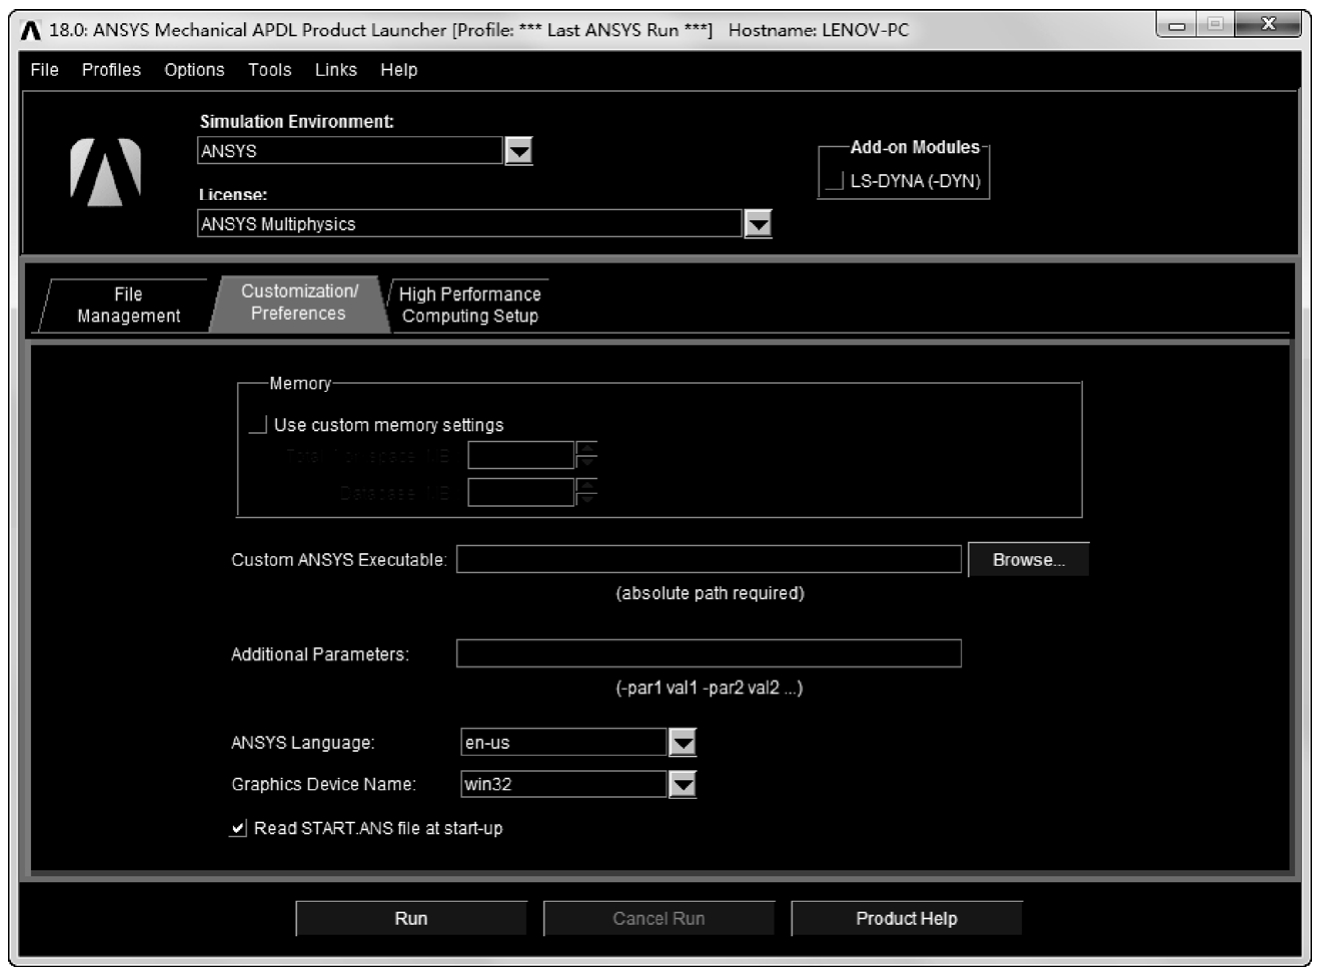Minimize the launcher window
Viewport: 1320px width, 974px height.
tap(1178, 24)
